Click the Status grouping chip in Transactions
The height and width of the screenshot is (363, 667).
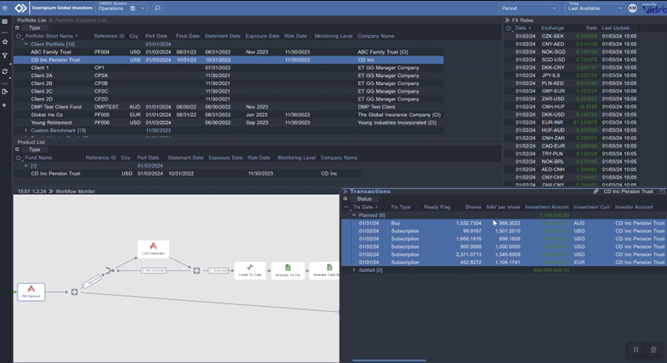(364, 199)
